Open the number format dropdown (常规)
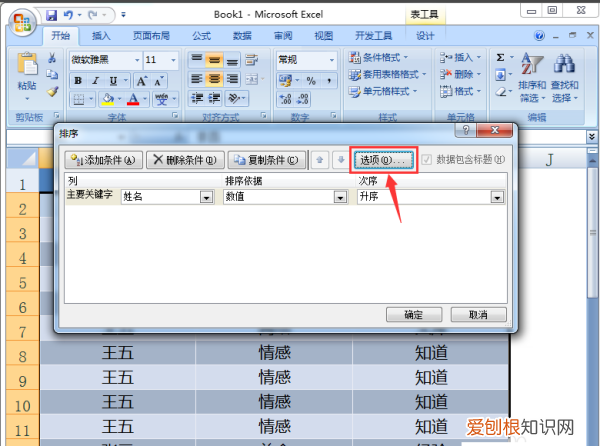This screenshot has width=600, height=446. pyautogui.click(x=332, y=60)
